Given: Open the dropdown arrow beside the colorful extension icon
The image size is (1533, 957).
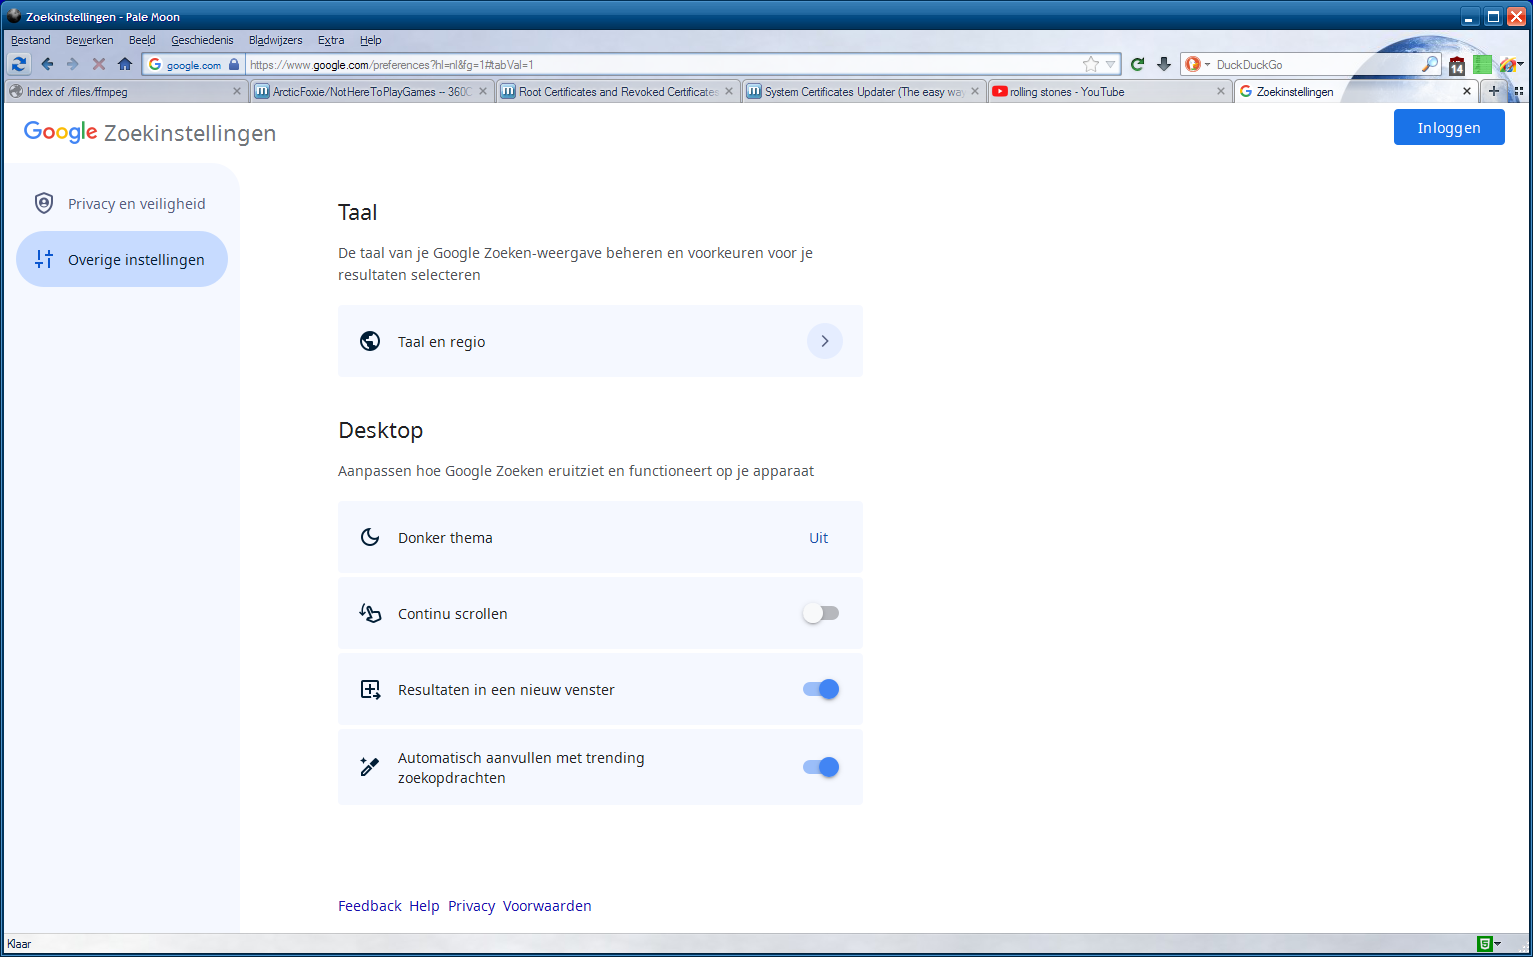Looking at the screenshot, I should pos(1520,65).
